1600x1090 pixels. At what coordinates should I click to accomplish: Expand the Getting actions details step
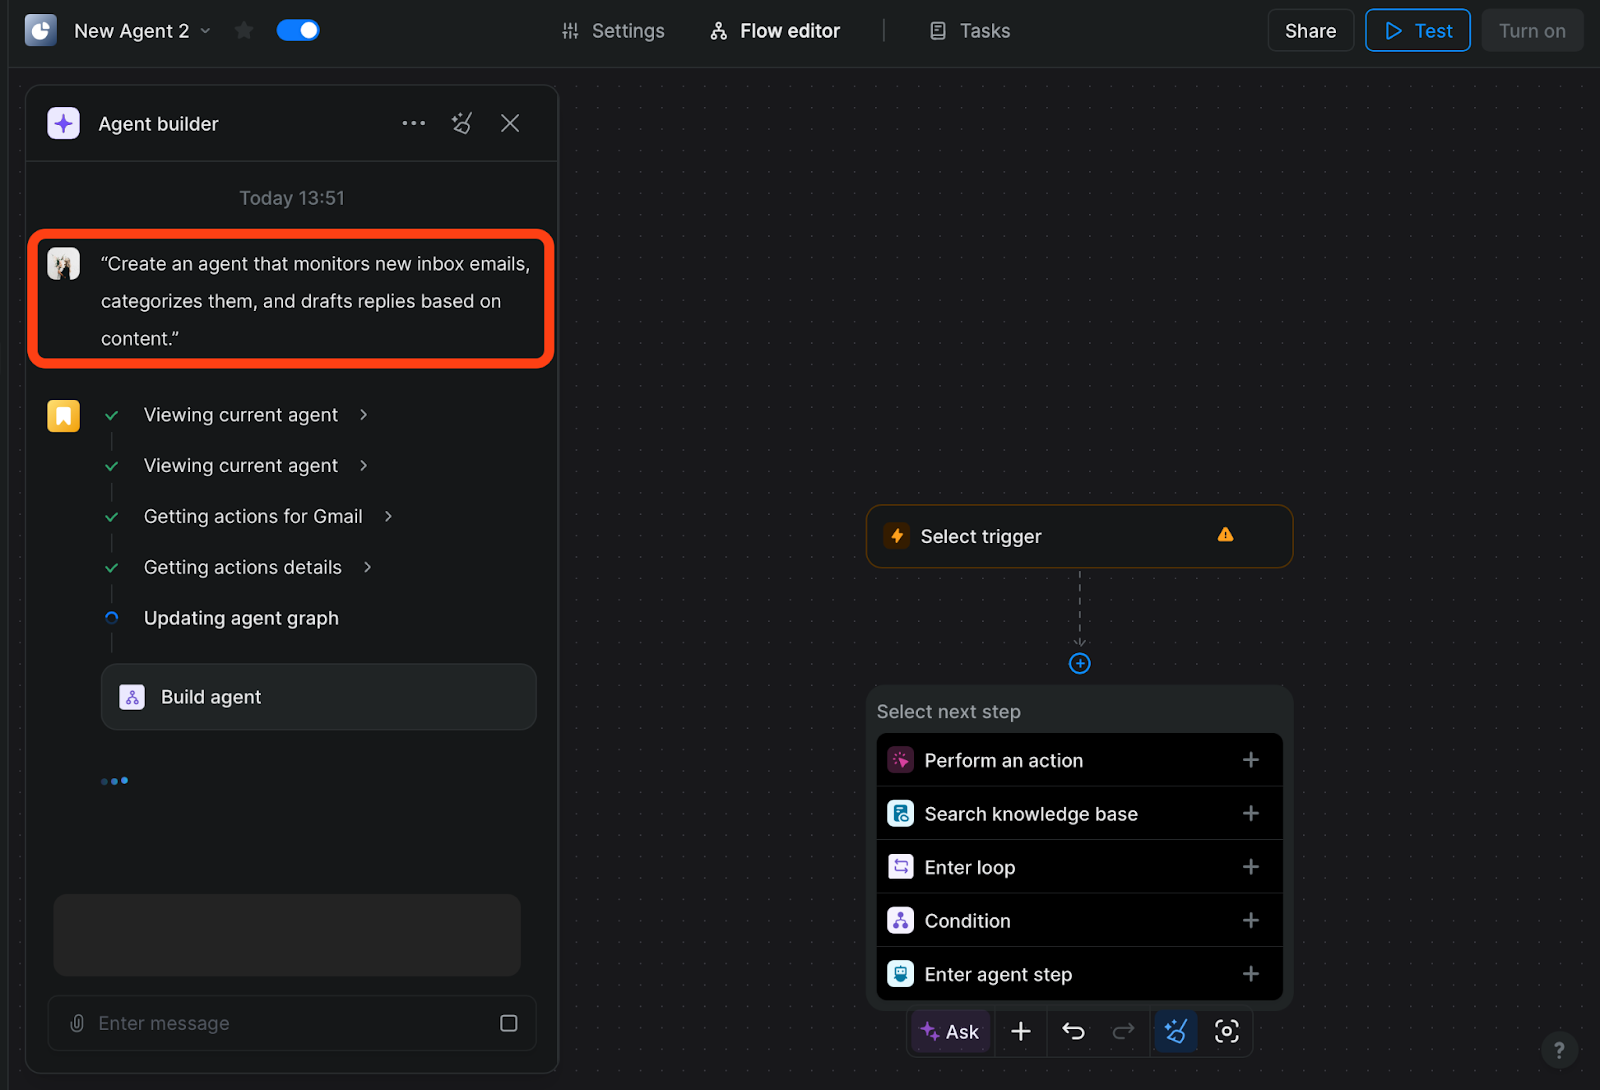coord(367,568)
